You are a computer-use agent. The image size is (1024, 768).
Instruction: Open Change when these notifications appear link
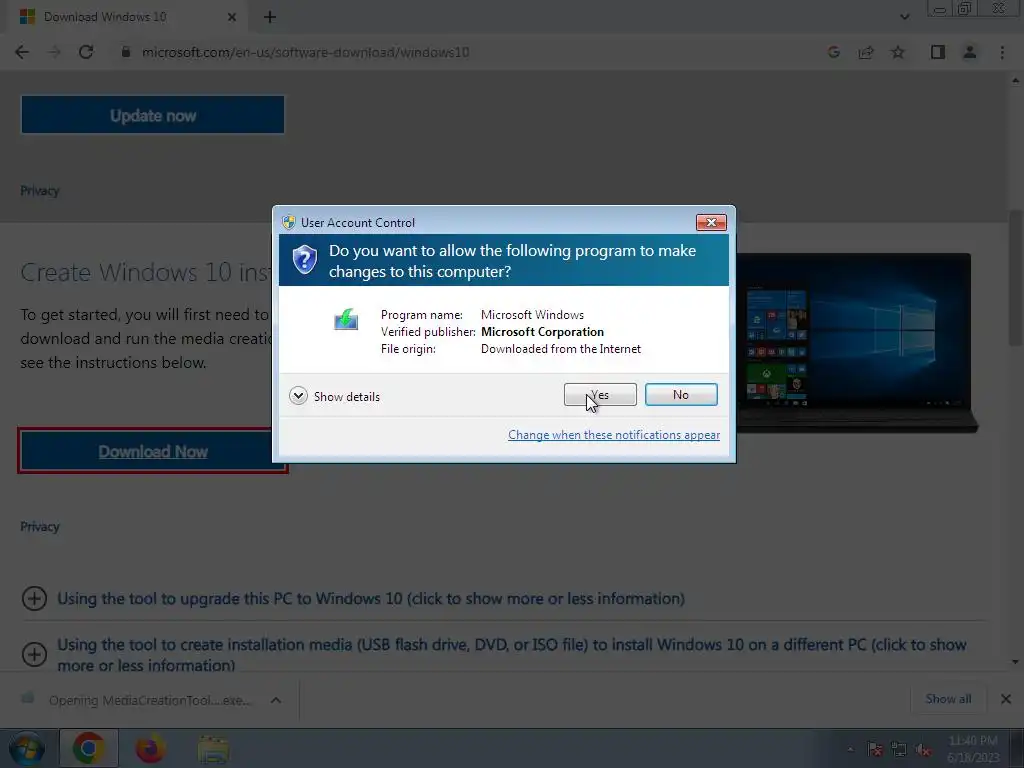[614, 435]
